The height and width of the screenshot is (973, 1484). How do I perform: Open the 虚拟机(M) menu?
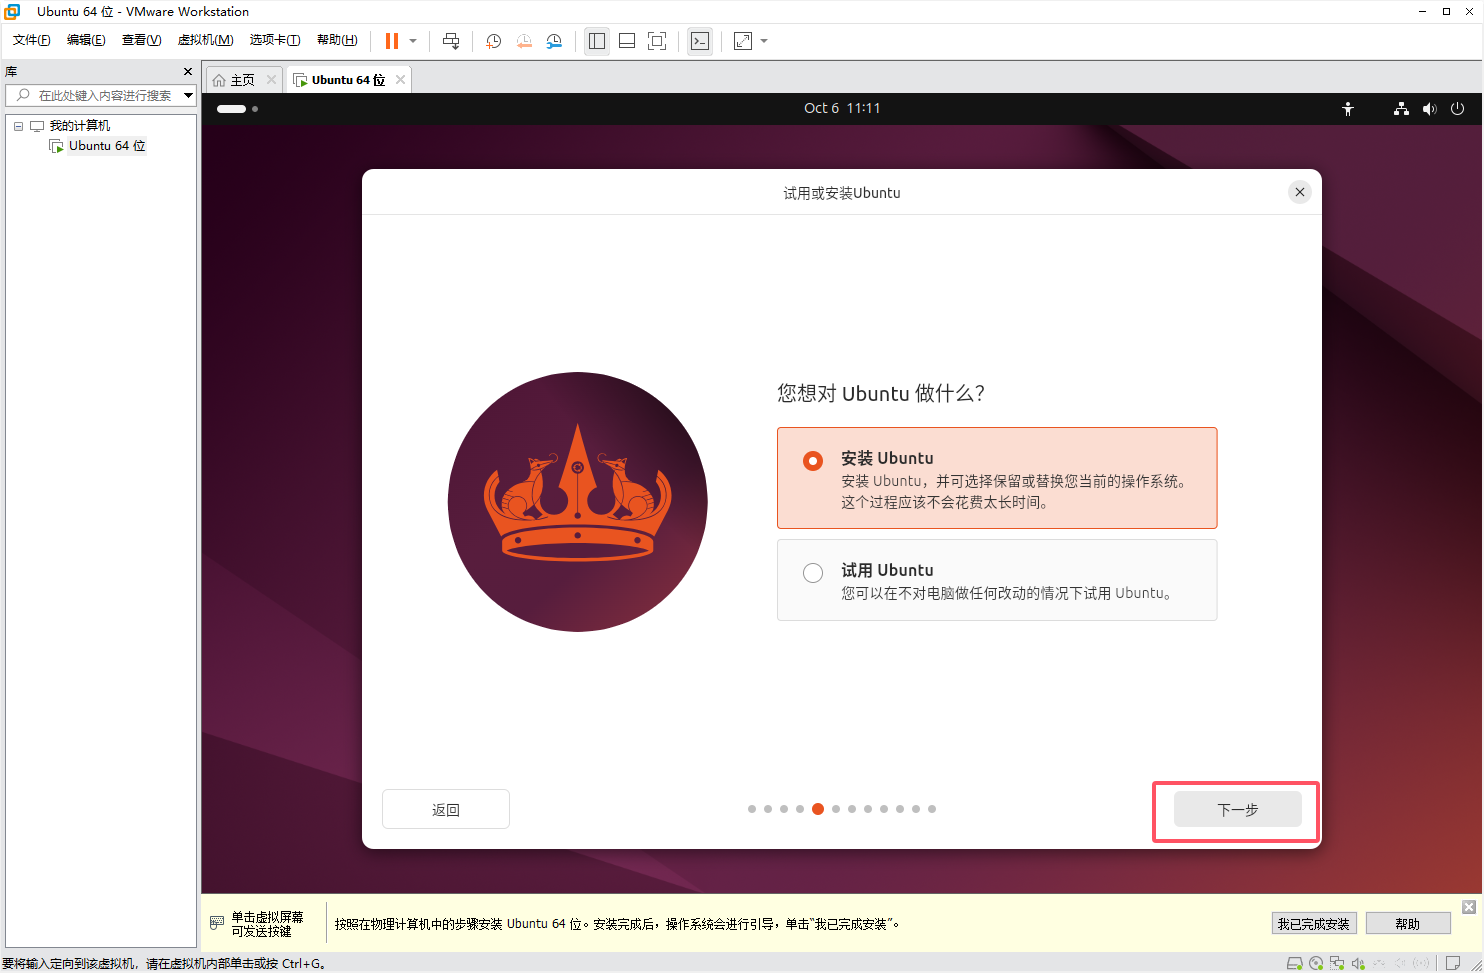[205, 40]
